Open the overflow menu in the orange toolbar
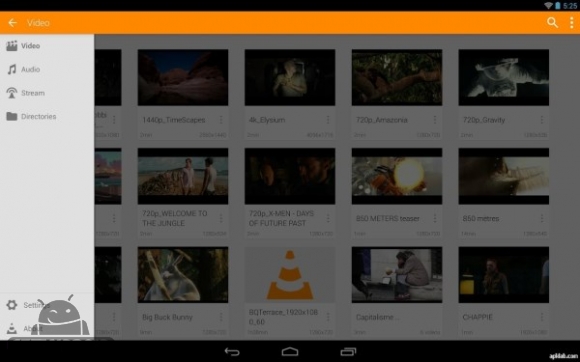 pos(571,23)
